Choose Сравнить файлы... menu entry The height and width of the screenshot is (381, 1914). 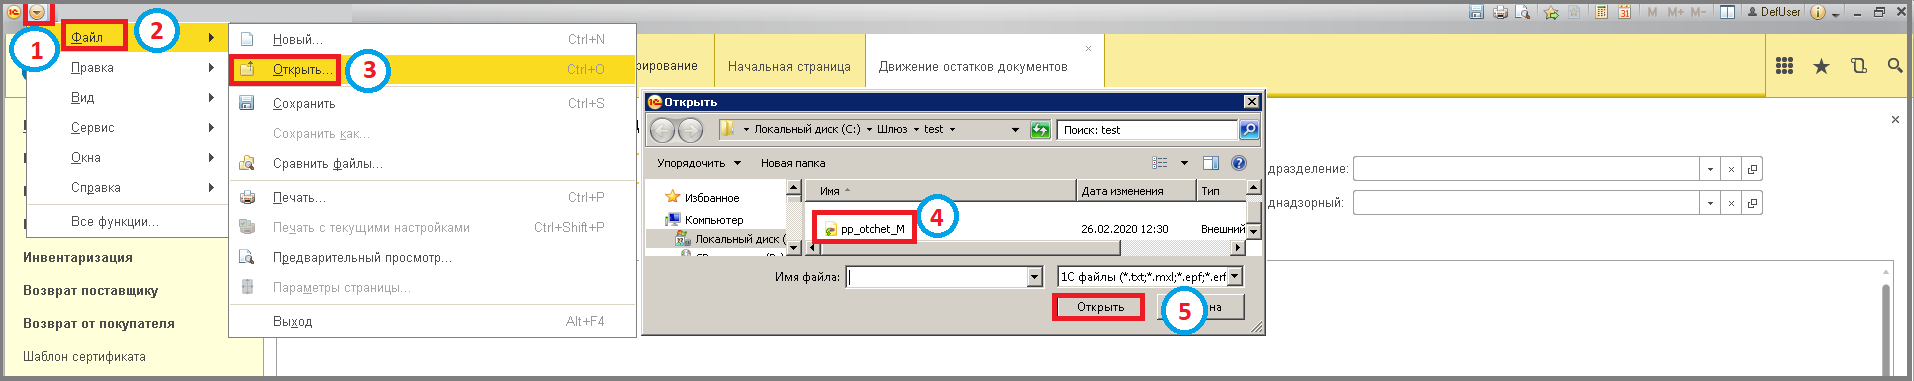[433, 164]
